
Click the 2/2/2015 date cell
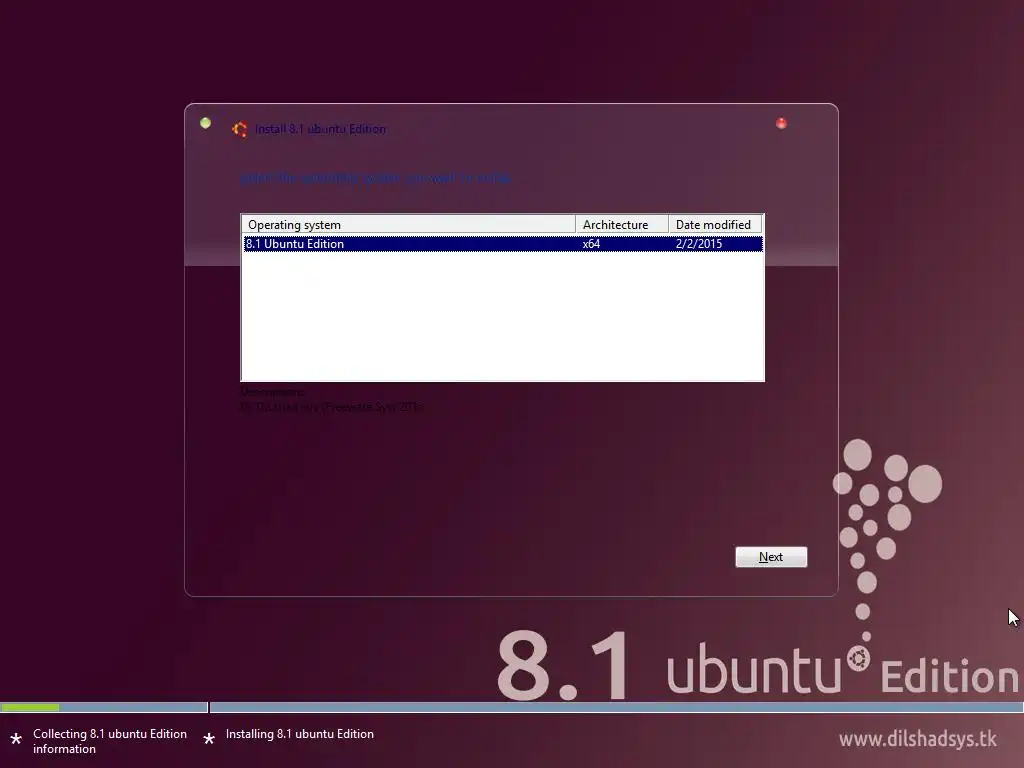(x=699, y=244)
